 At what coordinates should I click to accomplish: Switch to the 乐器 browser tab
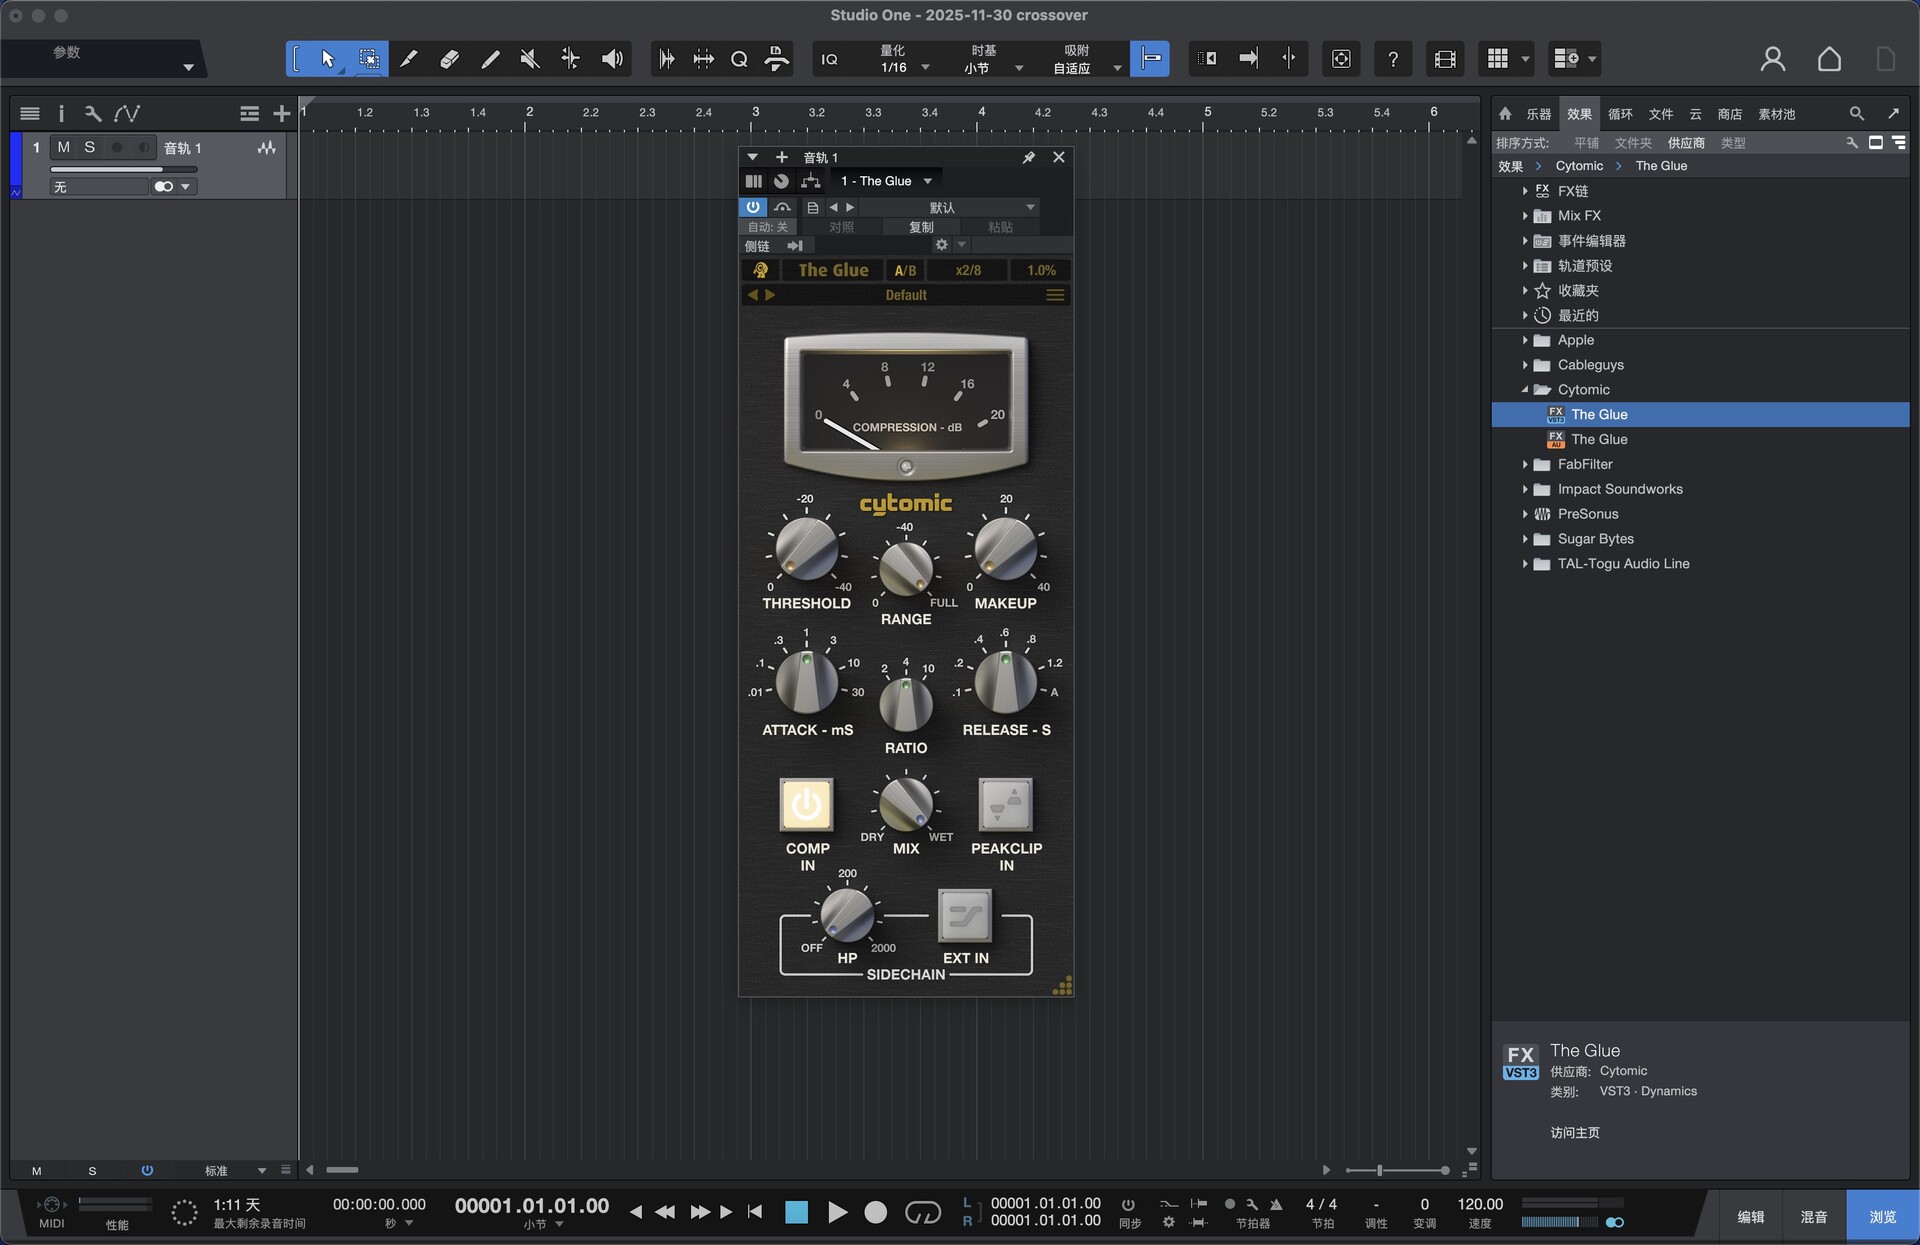pyautogui.click(x=1538, y=114)
